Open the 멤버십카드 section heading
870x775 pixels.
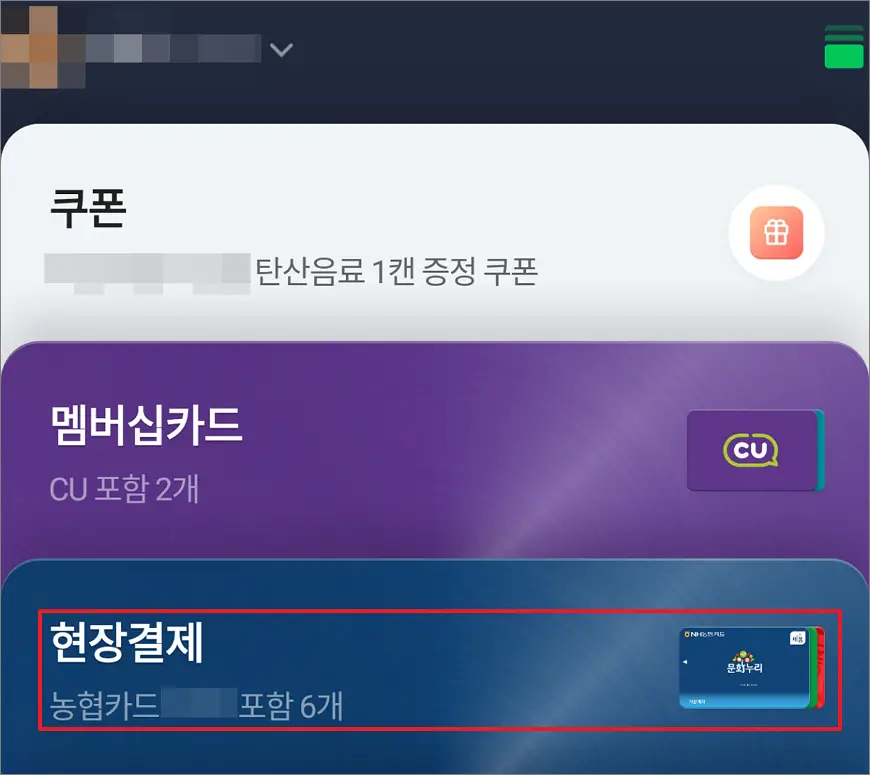[x=146, y=425]
